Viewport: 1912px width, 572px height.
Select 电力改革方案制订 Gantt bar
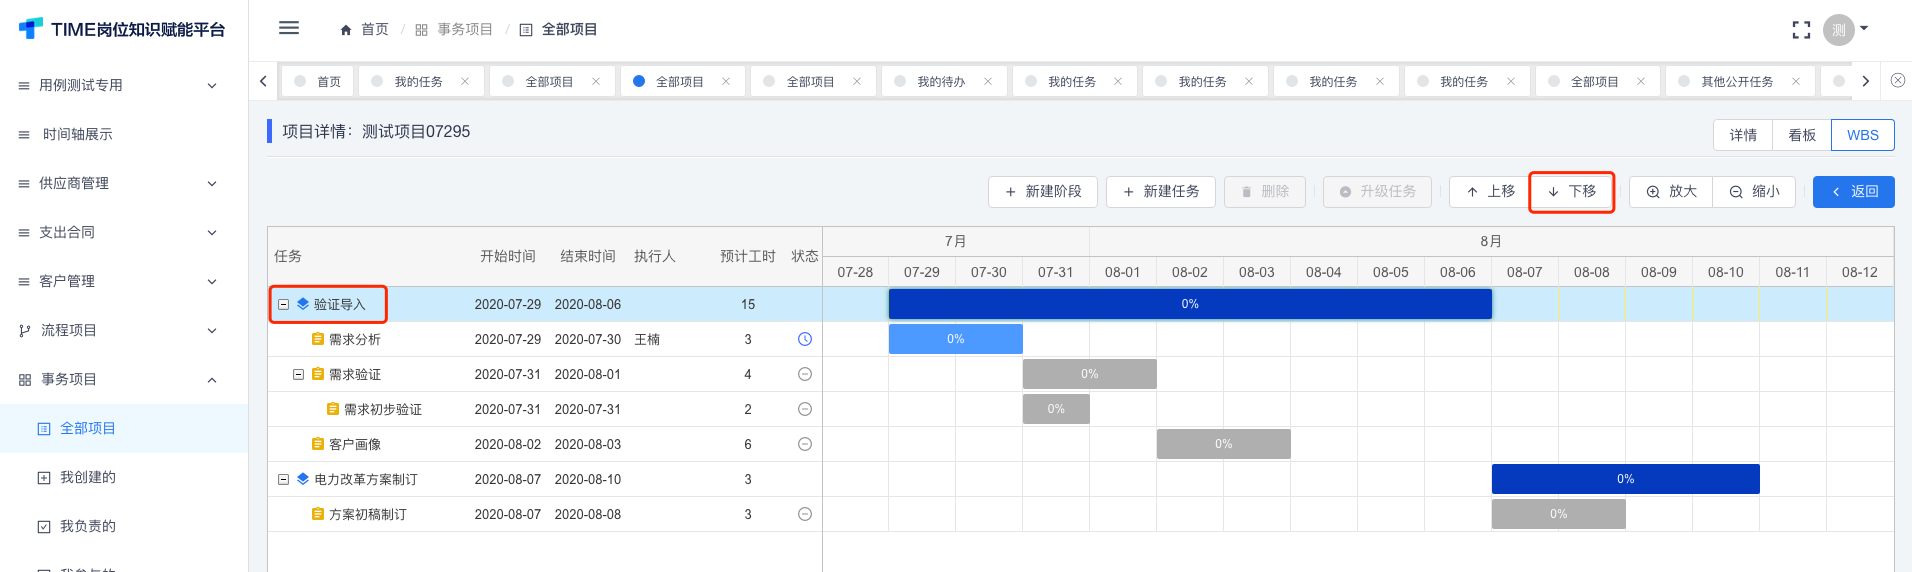[x=1626, y=479]
